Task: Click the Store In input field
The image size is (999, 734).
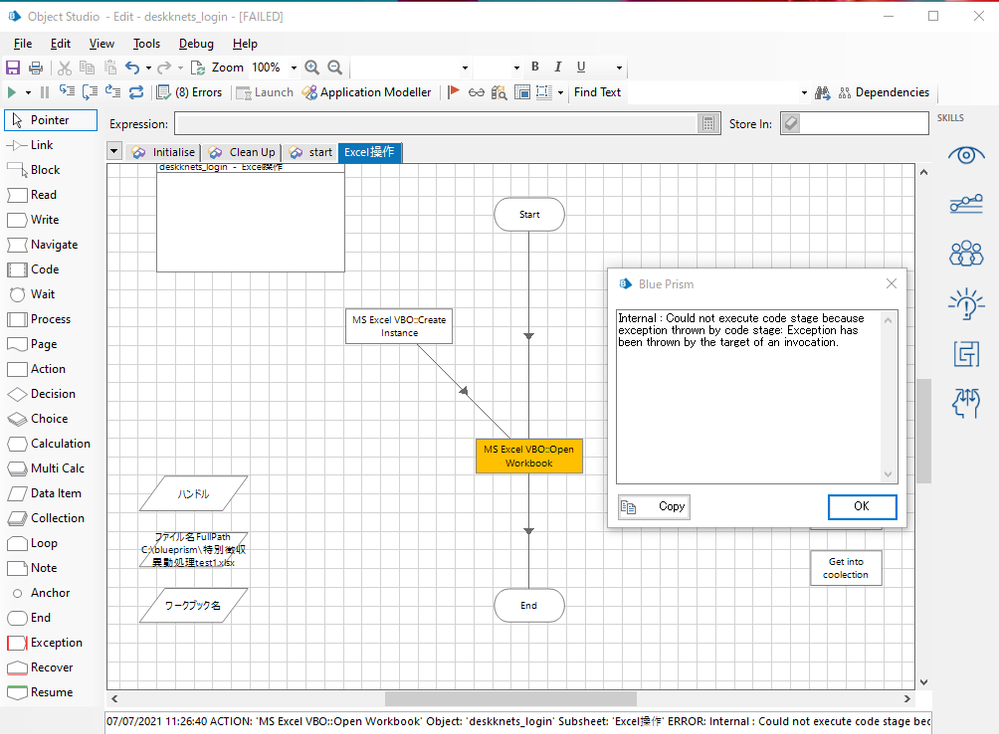Action: click(864, 123)
